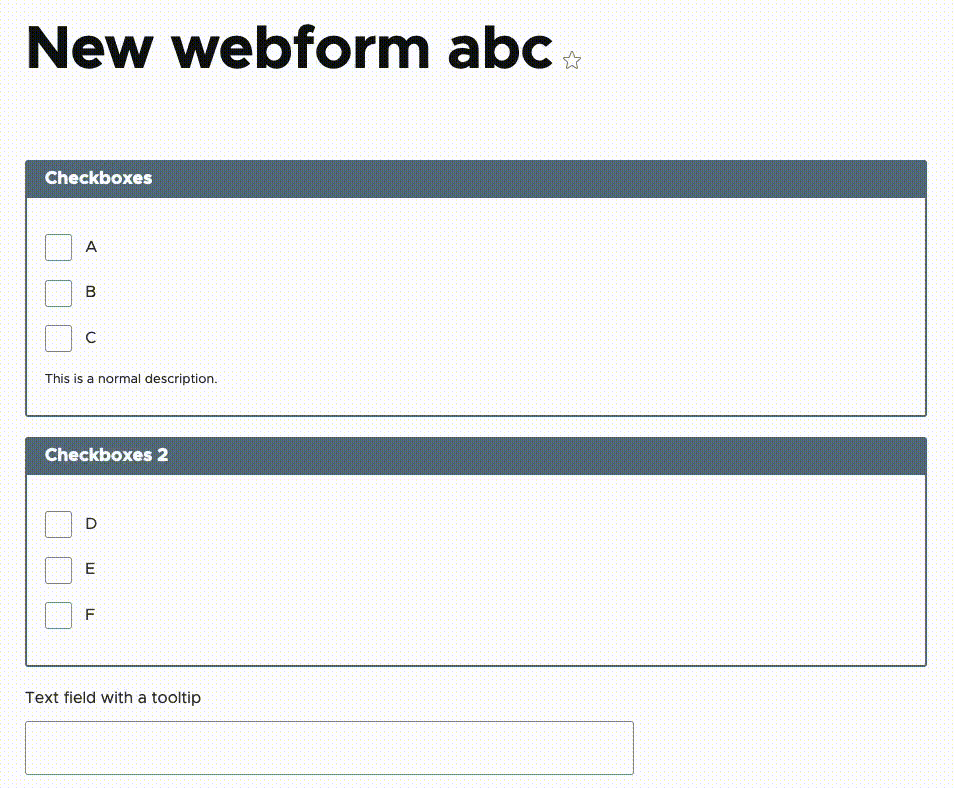Check the box next to C
This screenshot has width=954, height=788.
point(58,338)
